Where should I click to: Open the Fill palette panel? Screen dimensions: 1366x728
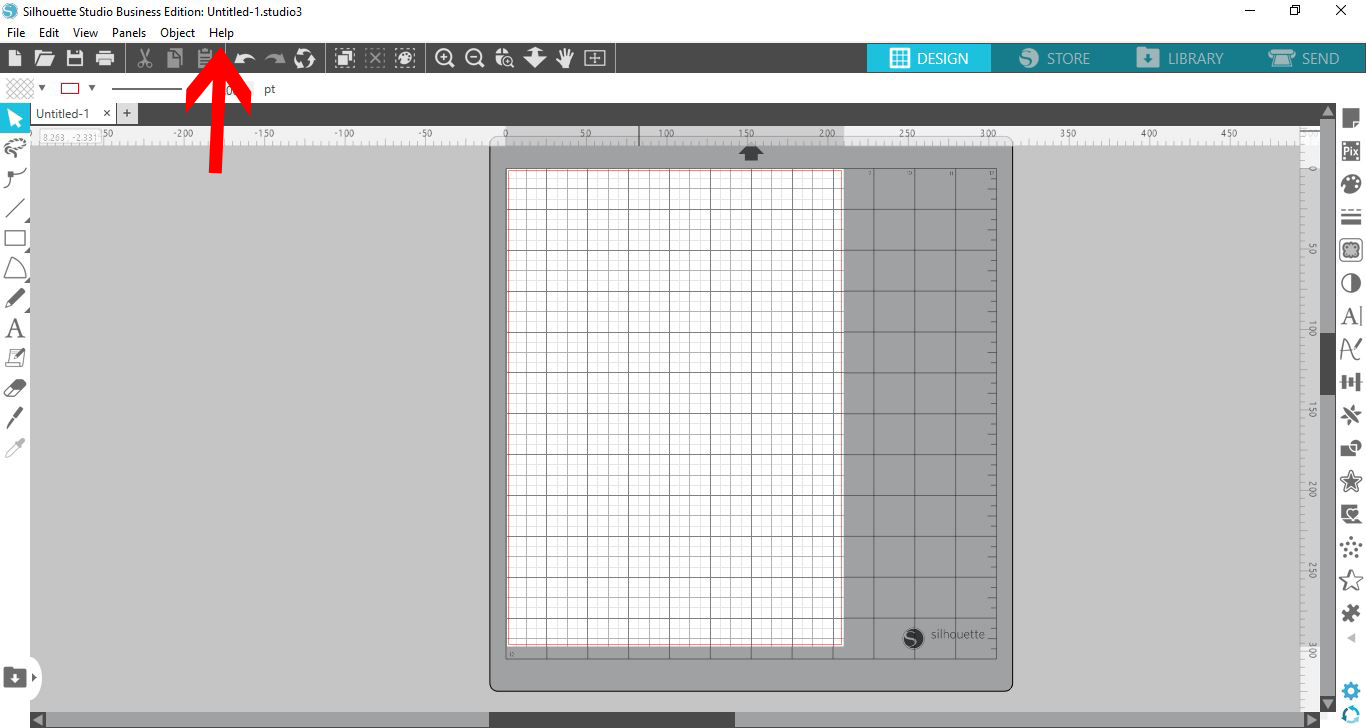(x=1351, y=184)
